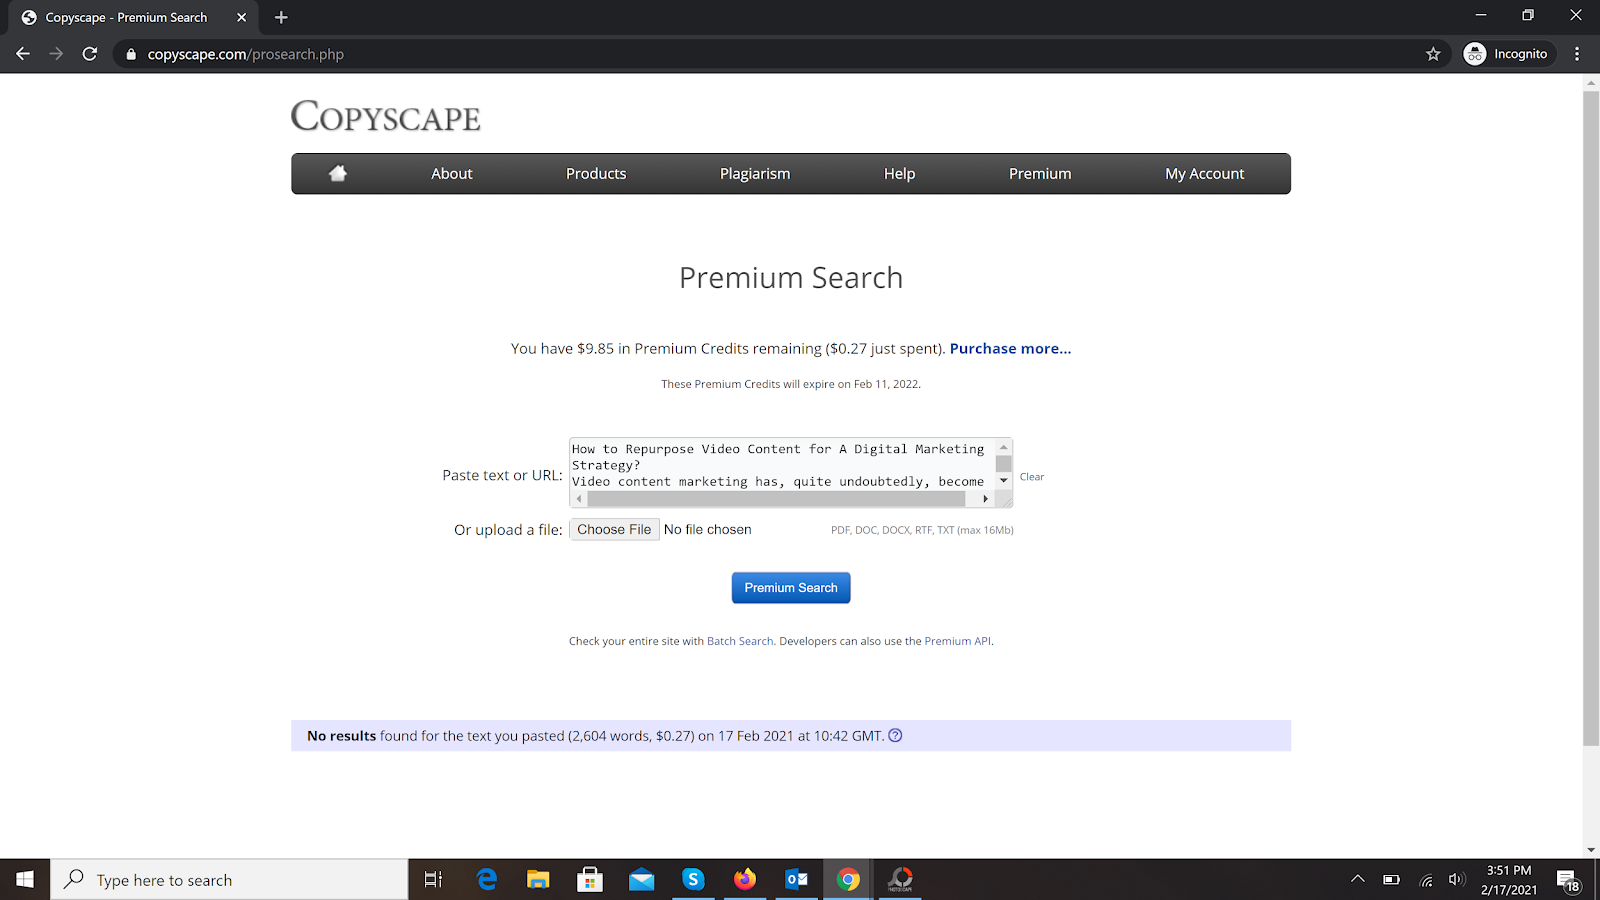Viewport: 1600px width, 900px height.
Task: Open Task View on the taskbar
Action: tap(433, 879)
